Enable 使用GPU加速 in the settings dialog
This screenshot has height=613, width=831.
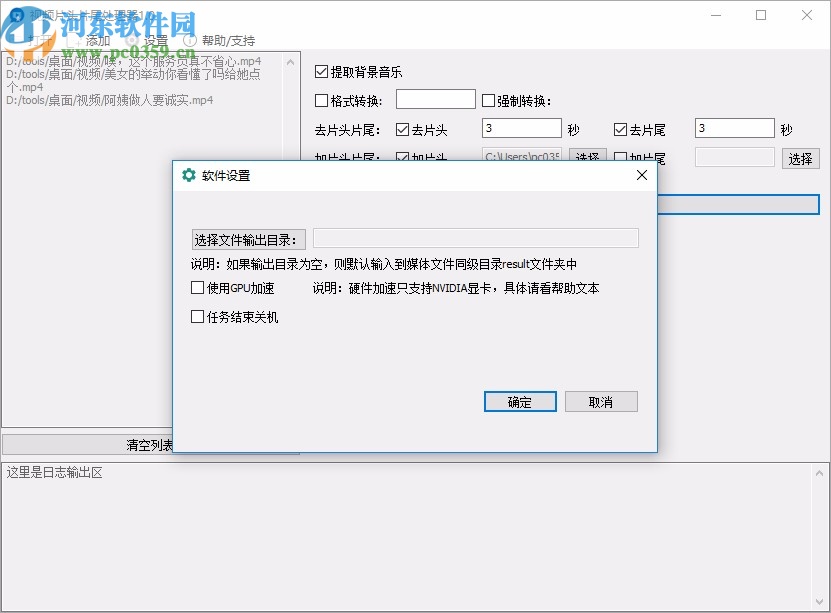point(197,287)
